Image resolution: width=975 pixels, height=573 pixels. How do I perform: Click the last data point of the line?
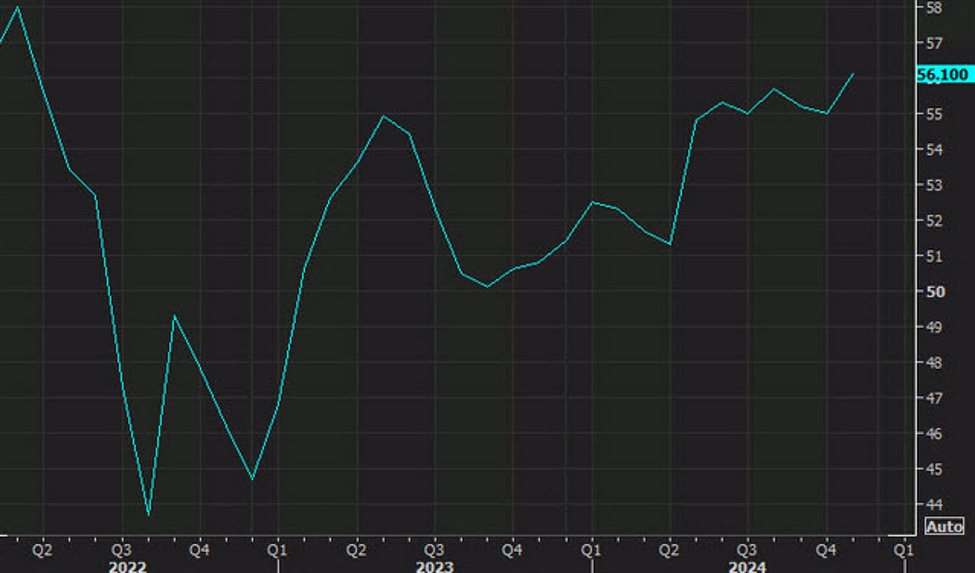[x=853, y=73]
